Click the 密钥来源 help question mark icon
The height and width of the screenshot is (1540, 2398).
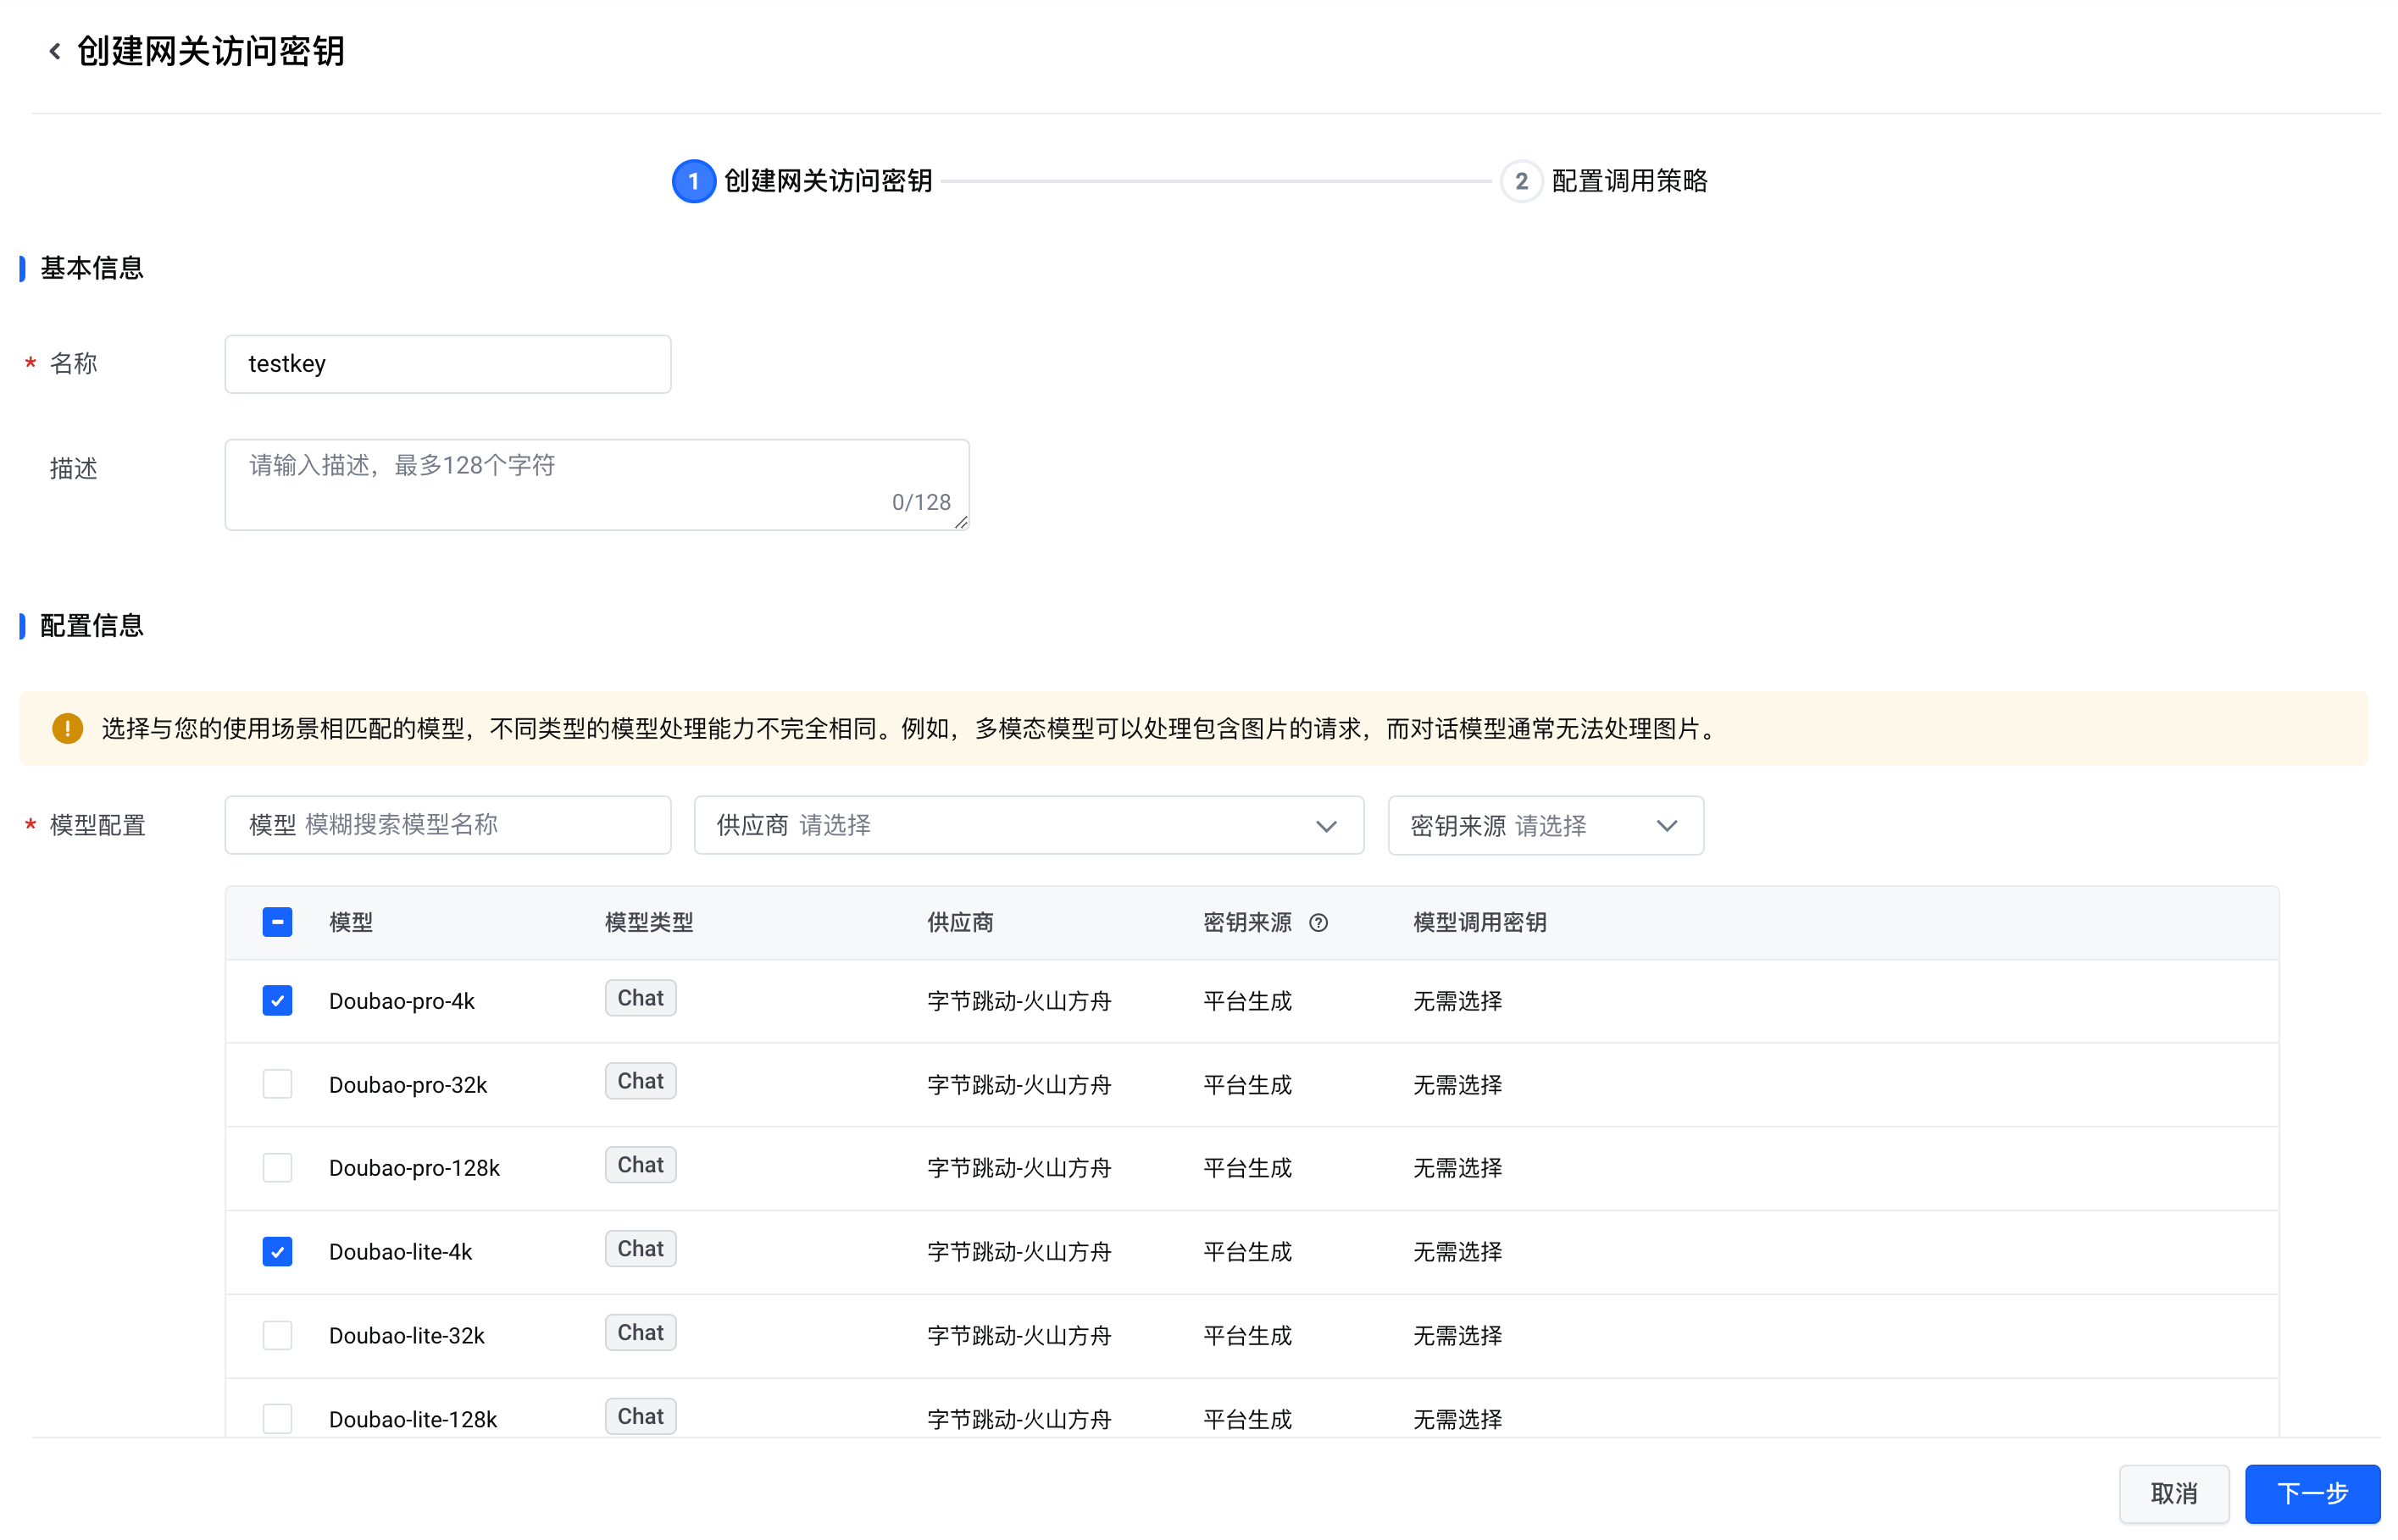[1318, 922]
